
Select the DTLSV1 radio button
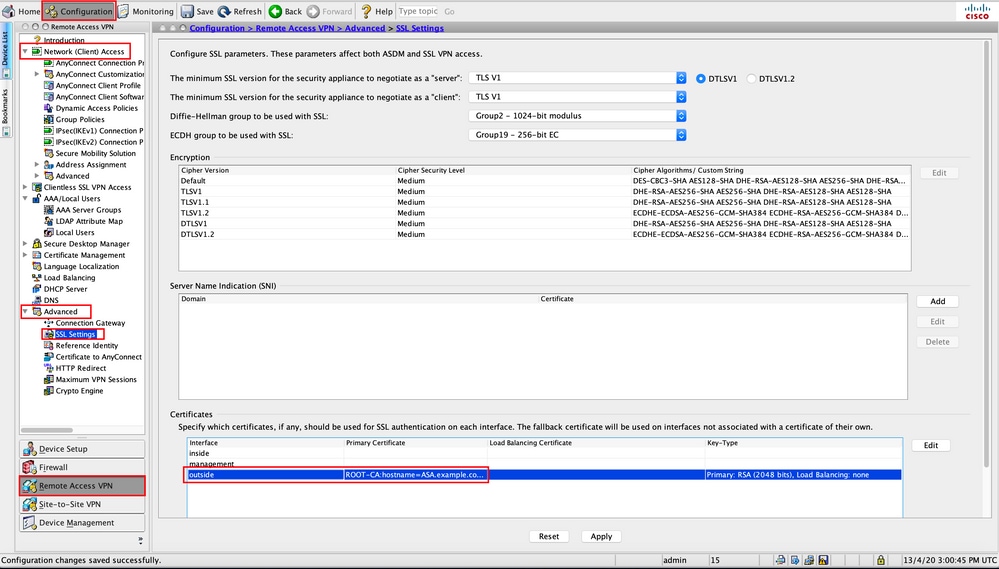(x=701, y=78)
